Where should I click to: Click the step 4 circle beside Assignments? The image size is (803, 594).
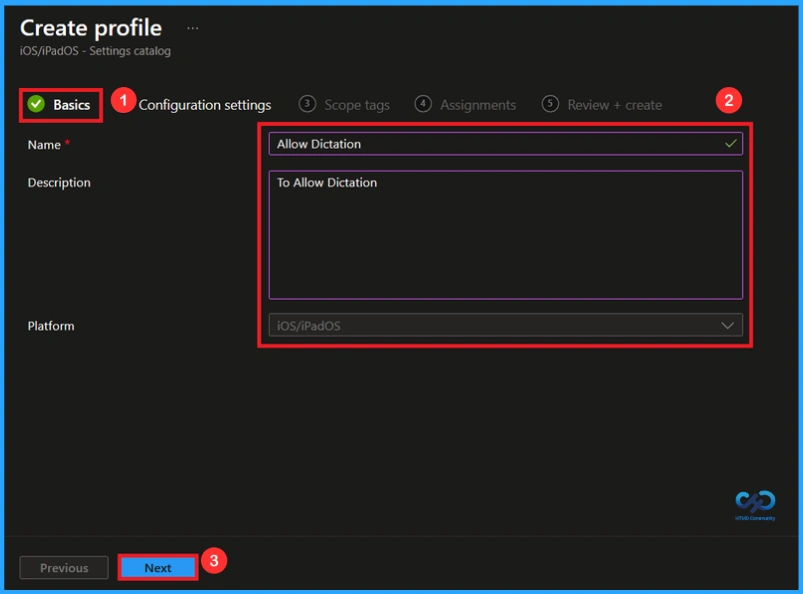tap(425, 104)
